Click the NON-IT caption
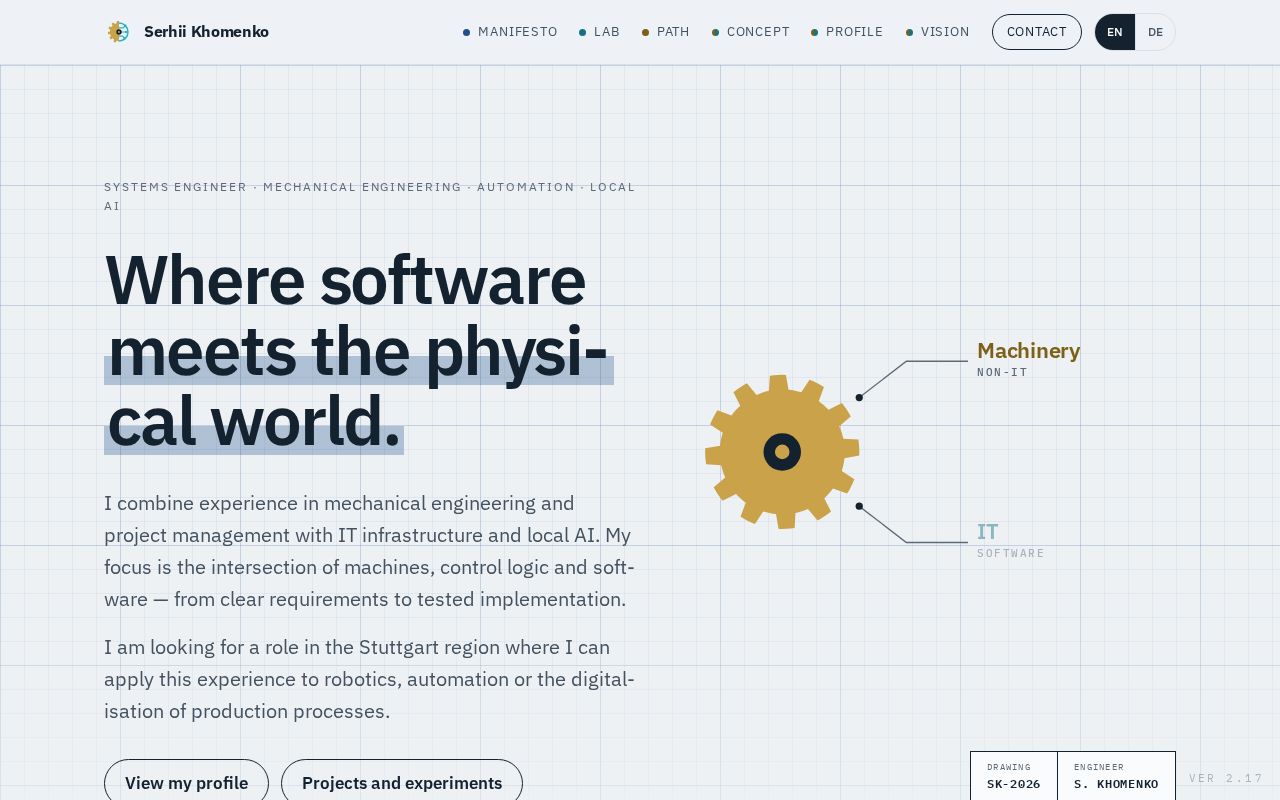 point(1002,372)
